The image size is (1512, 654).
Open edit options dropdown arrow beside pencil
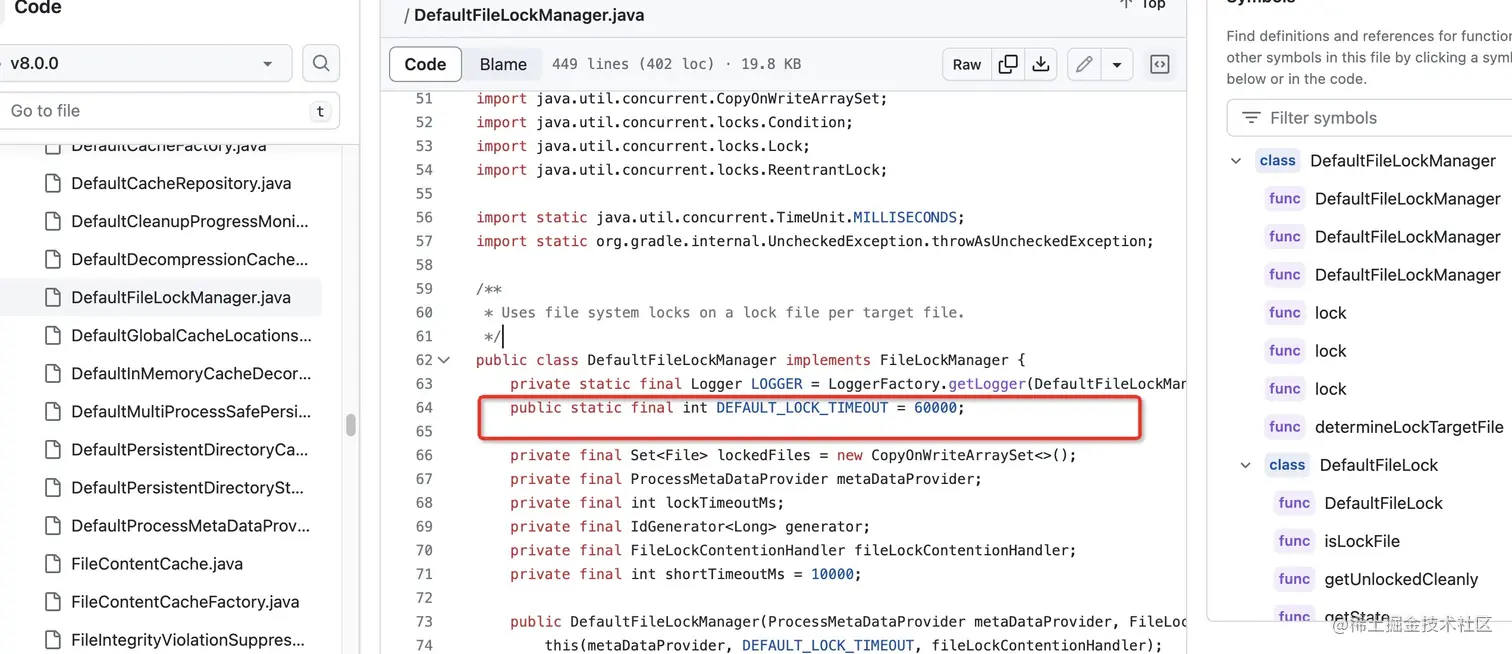(1117, 64)
